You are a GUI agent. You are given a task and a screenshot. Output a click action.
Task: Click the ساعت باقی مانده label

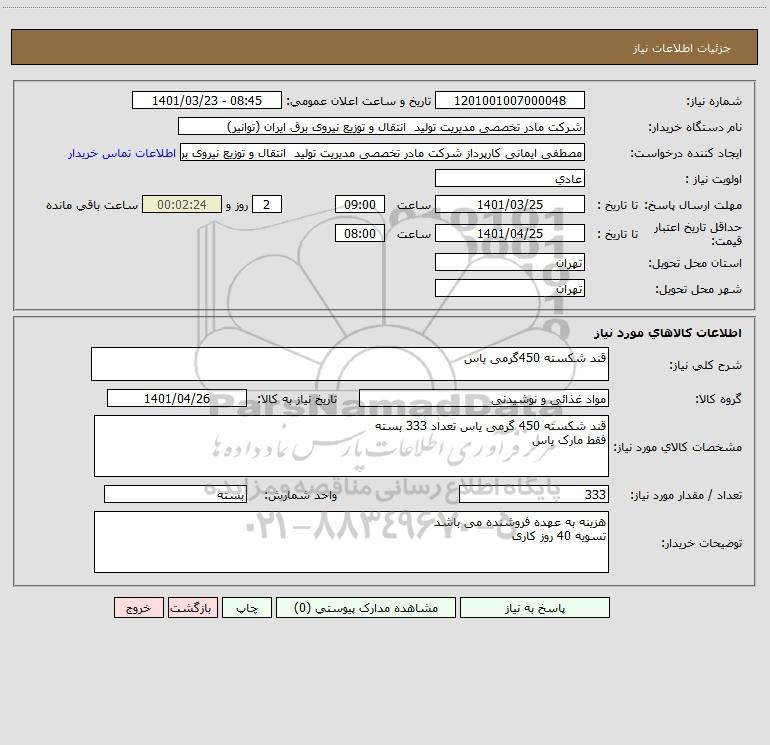point(92,205)
